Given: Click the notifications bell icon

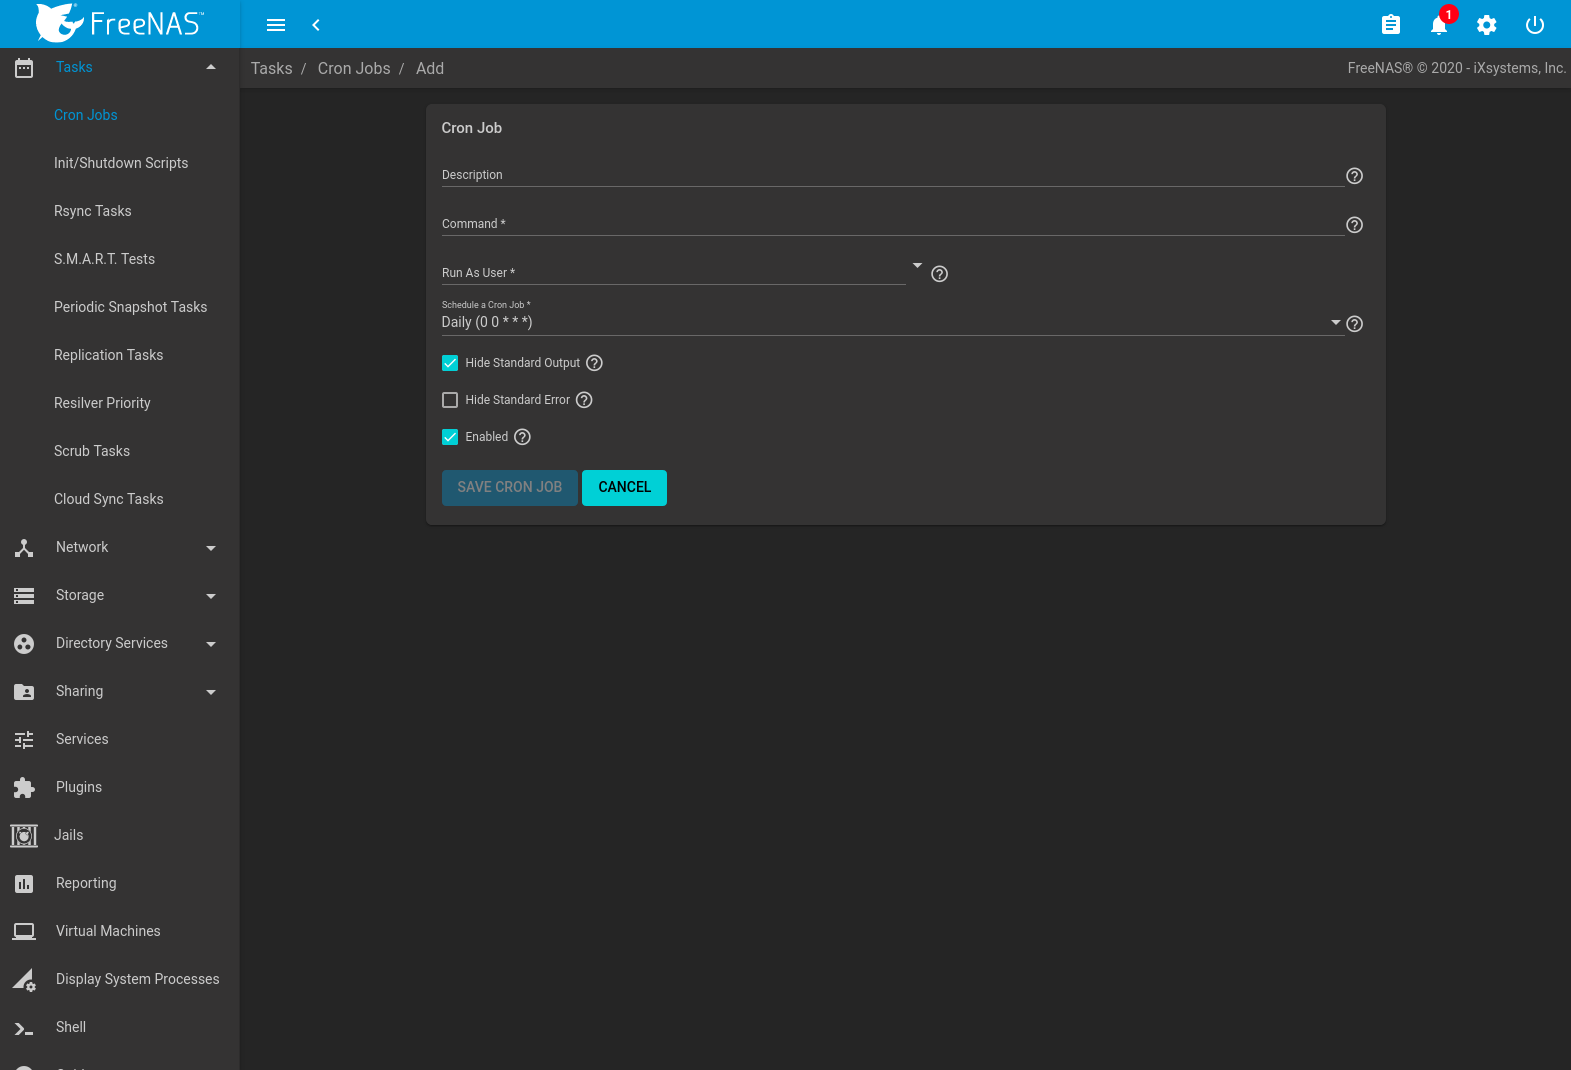Looking at the screenshot, I should tap(1438, 25).
